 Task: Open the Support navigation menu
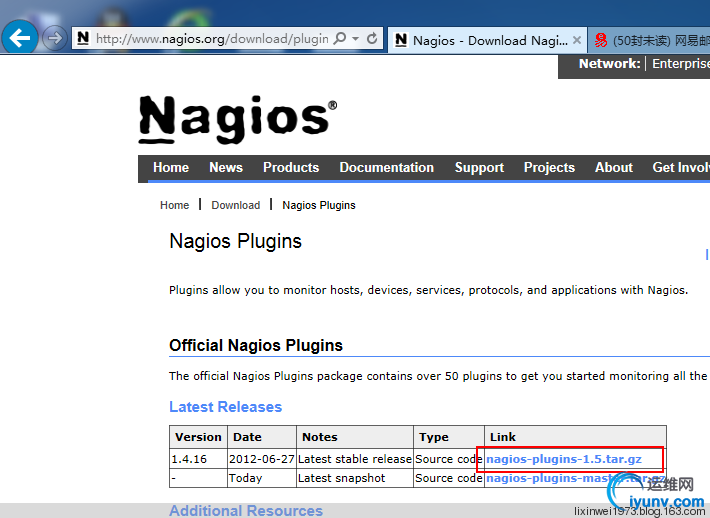(479, 168)
